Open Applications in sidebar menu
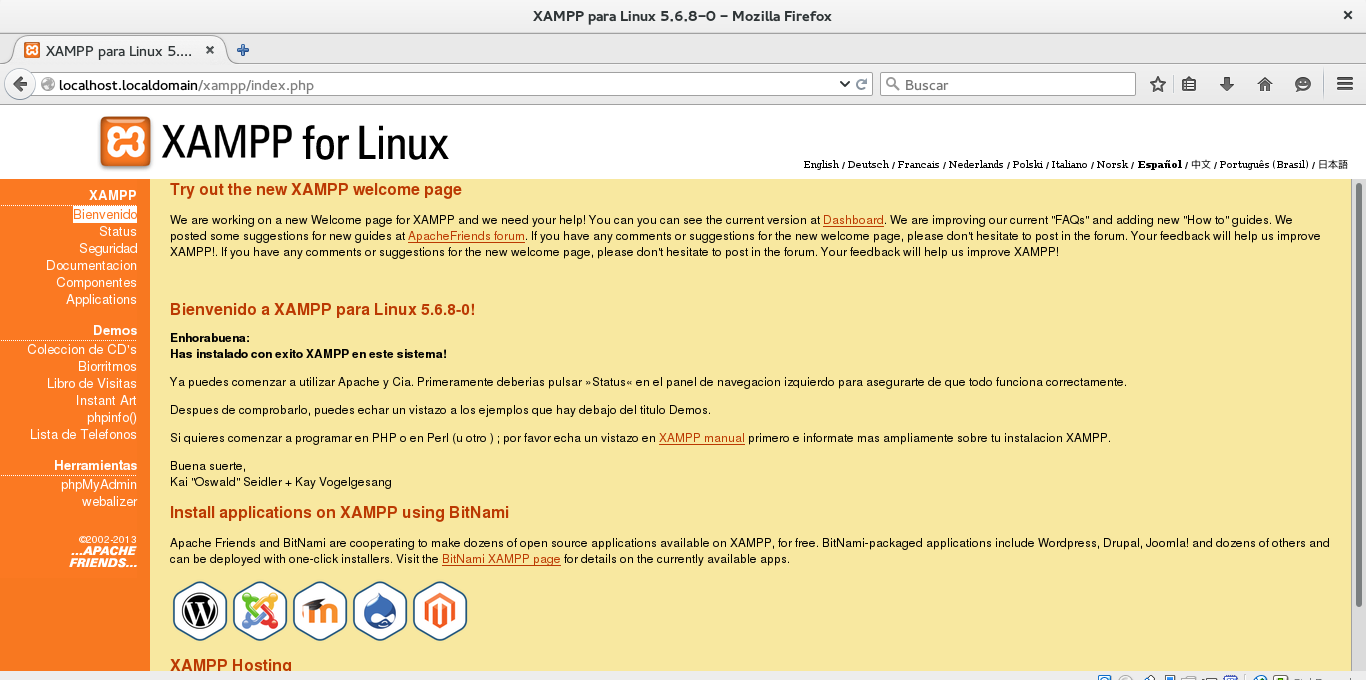 coord(101,300)
